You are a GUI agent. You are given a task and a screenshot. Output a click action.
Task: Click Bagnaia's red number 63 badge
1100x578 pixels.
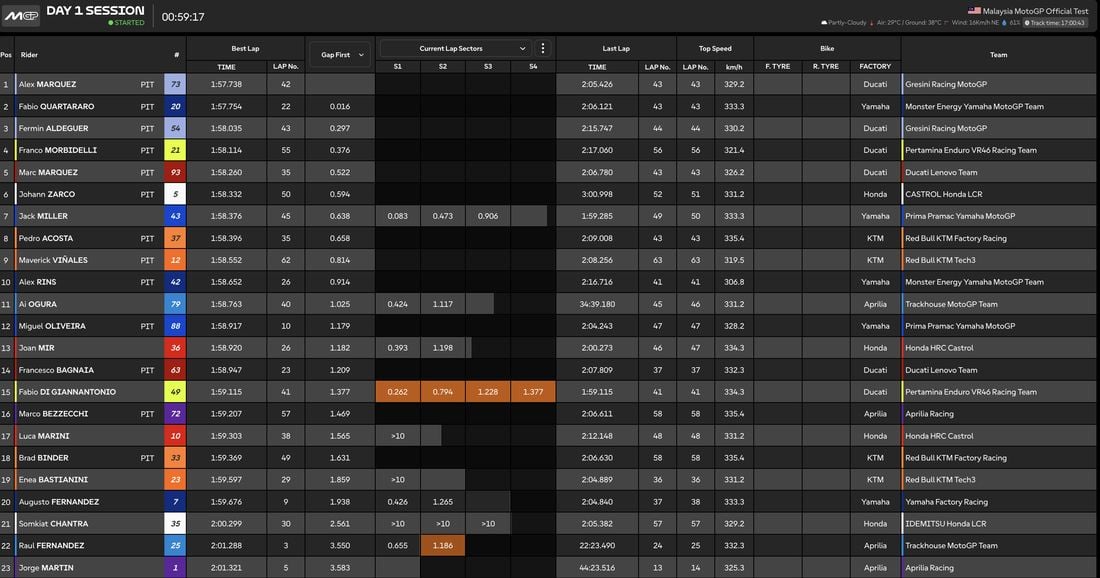pos(175,370)
